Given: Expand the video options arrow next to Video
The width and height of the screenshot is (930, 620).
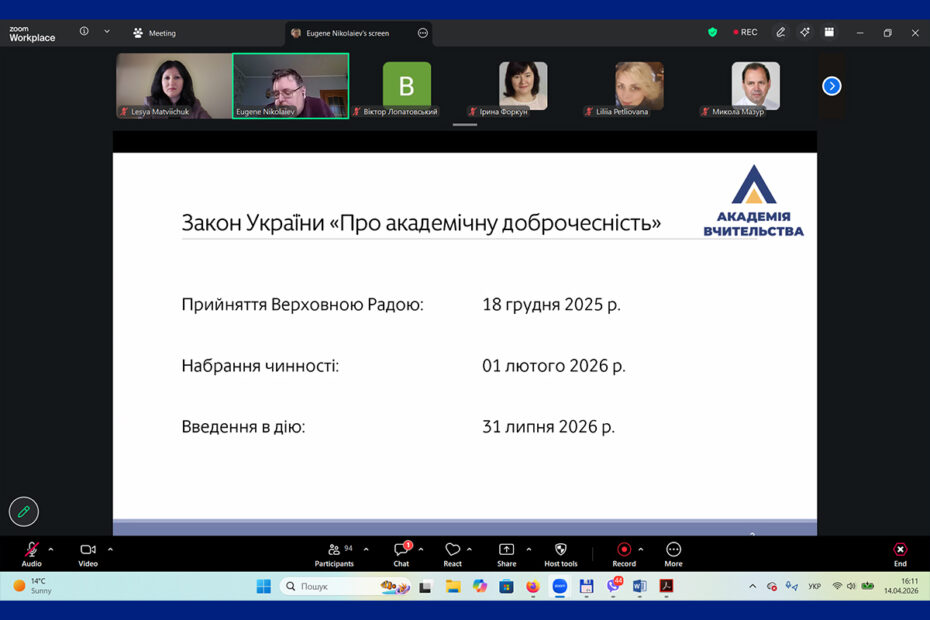Looking at the screenshot, I should 110,549.
